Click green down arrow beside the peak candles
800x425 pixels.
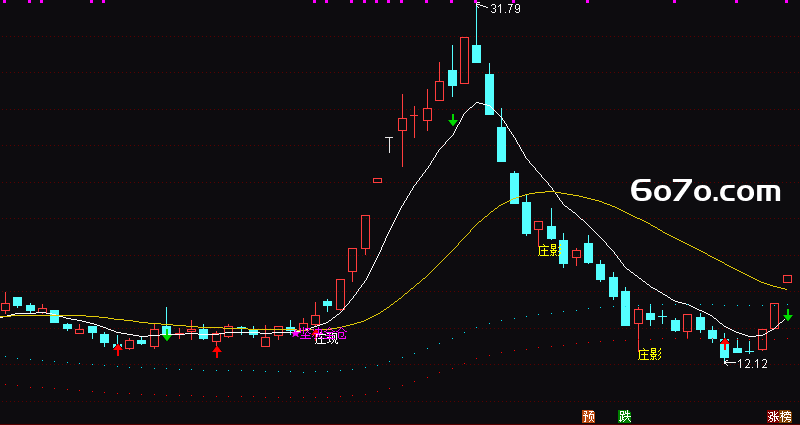point(453,120)
